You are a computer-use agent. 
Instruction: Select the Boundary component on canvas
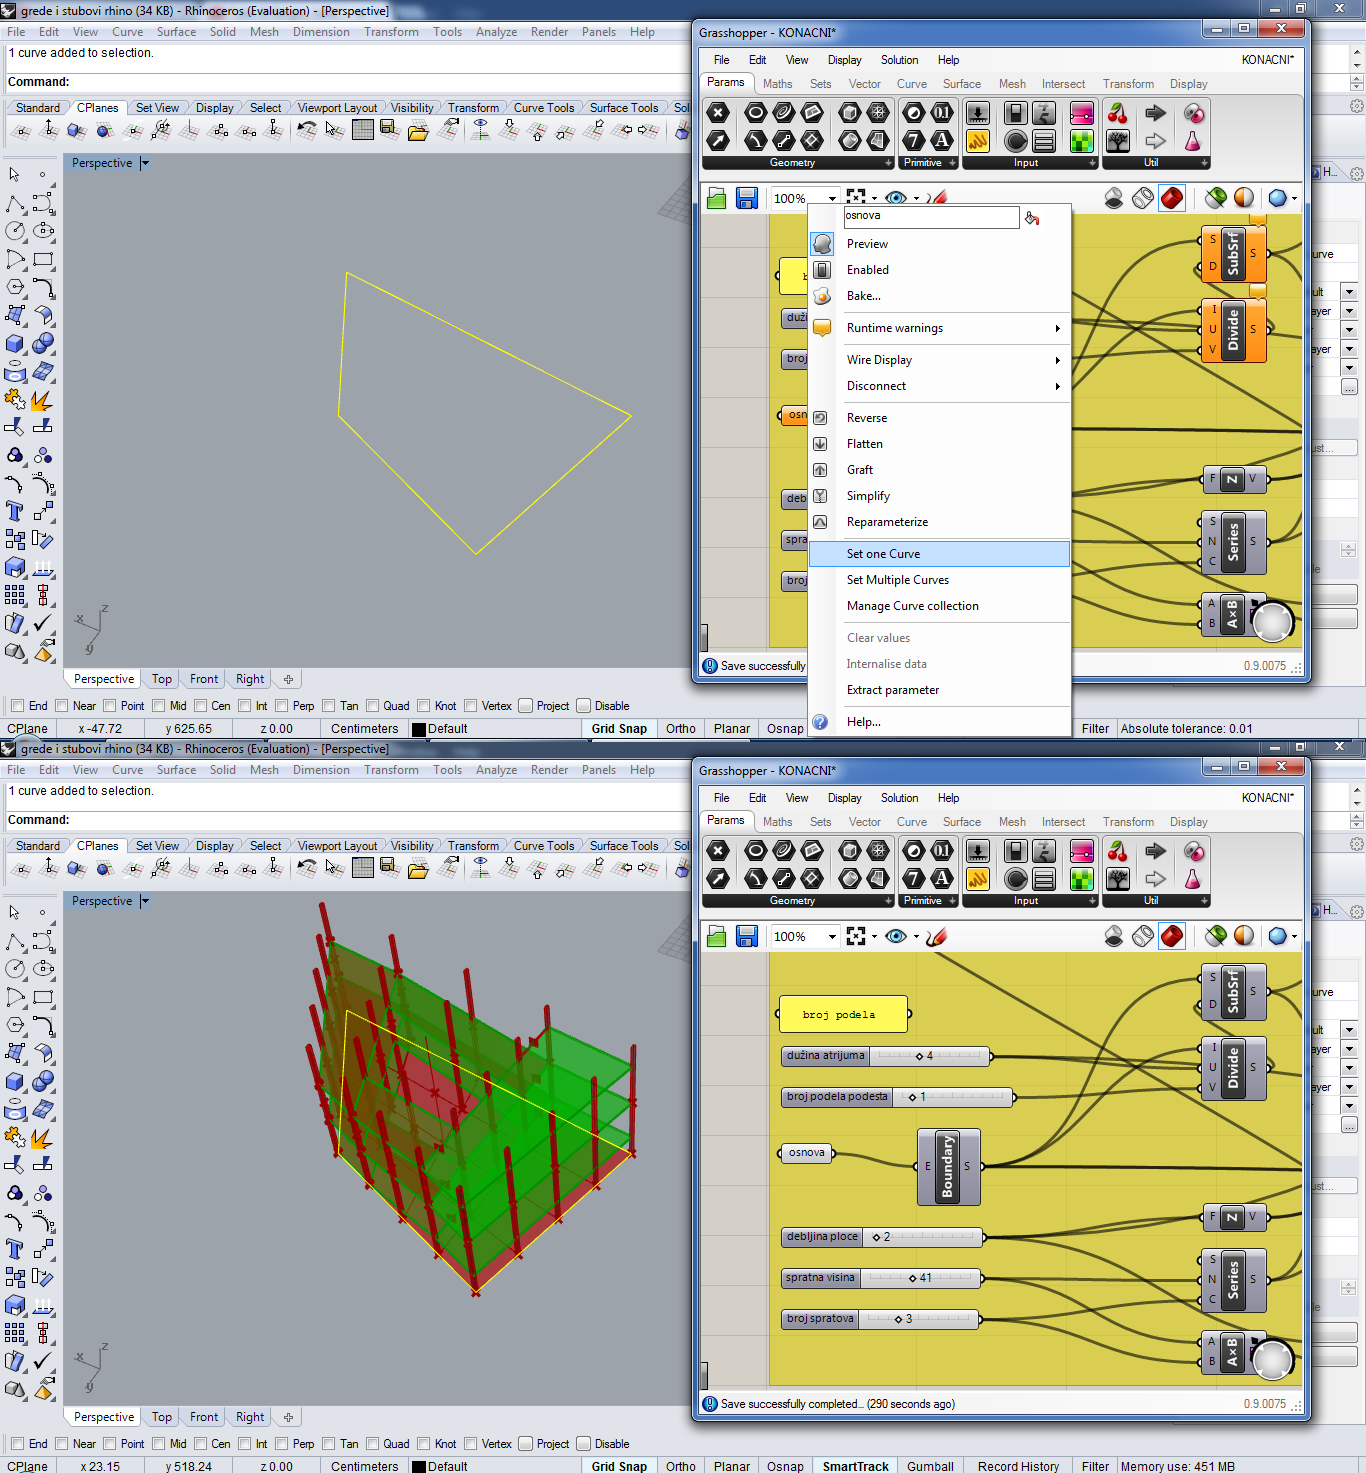948,1166
